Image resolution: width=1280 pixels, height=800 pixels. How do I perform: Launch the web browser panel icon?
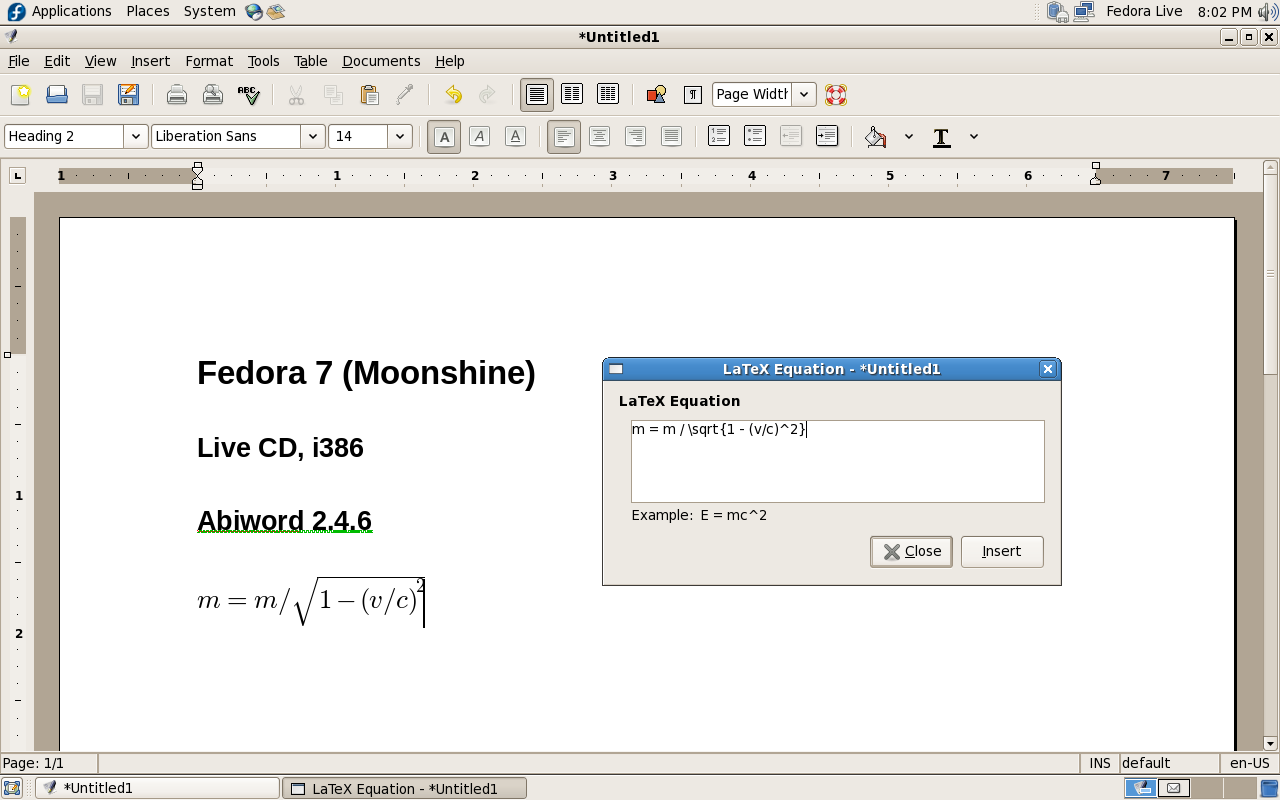click(x=254, y=12)
